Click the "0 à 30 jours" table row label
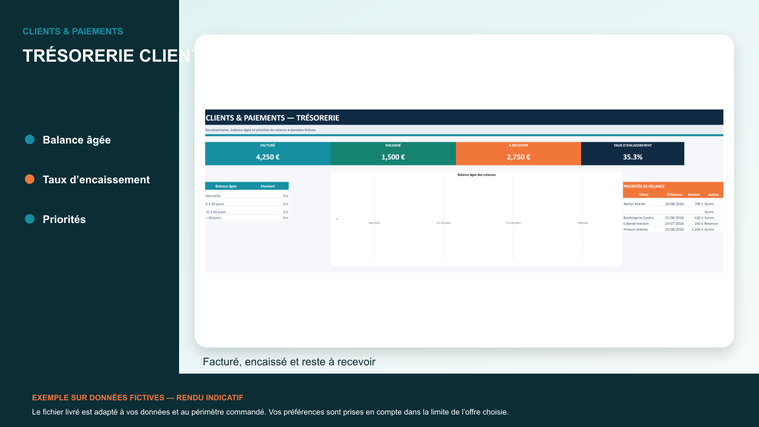Viewport: 759px width, 427px height. click(214, 204)
